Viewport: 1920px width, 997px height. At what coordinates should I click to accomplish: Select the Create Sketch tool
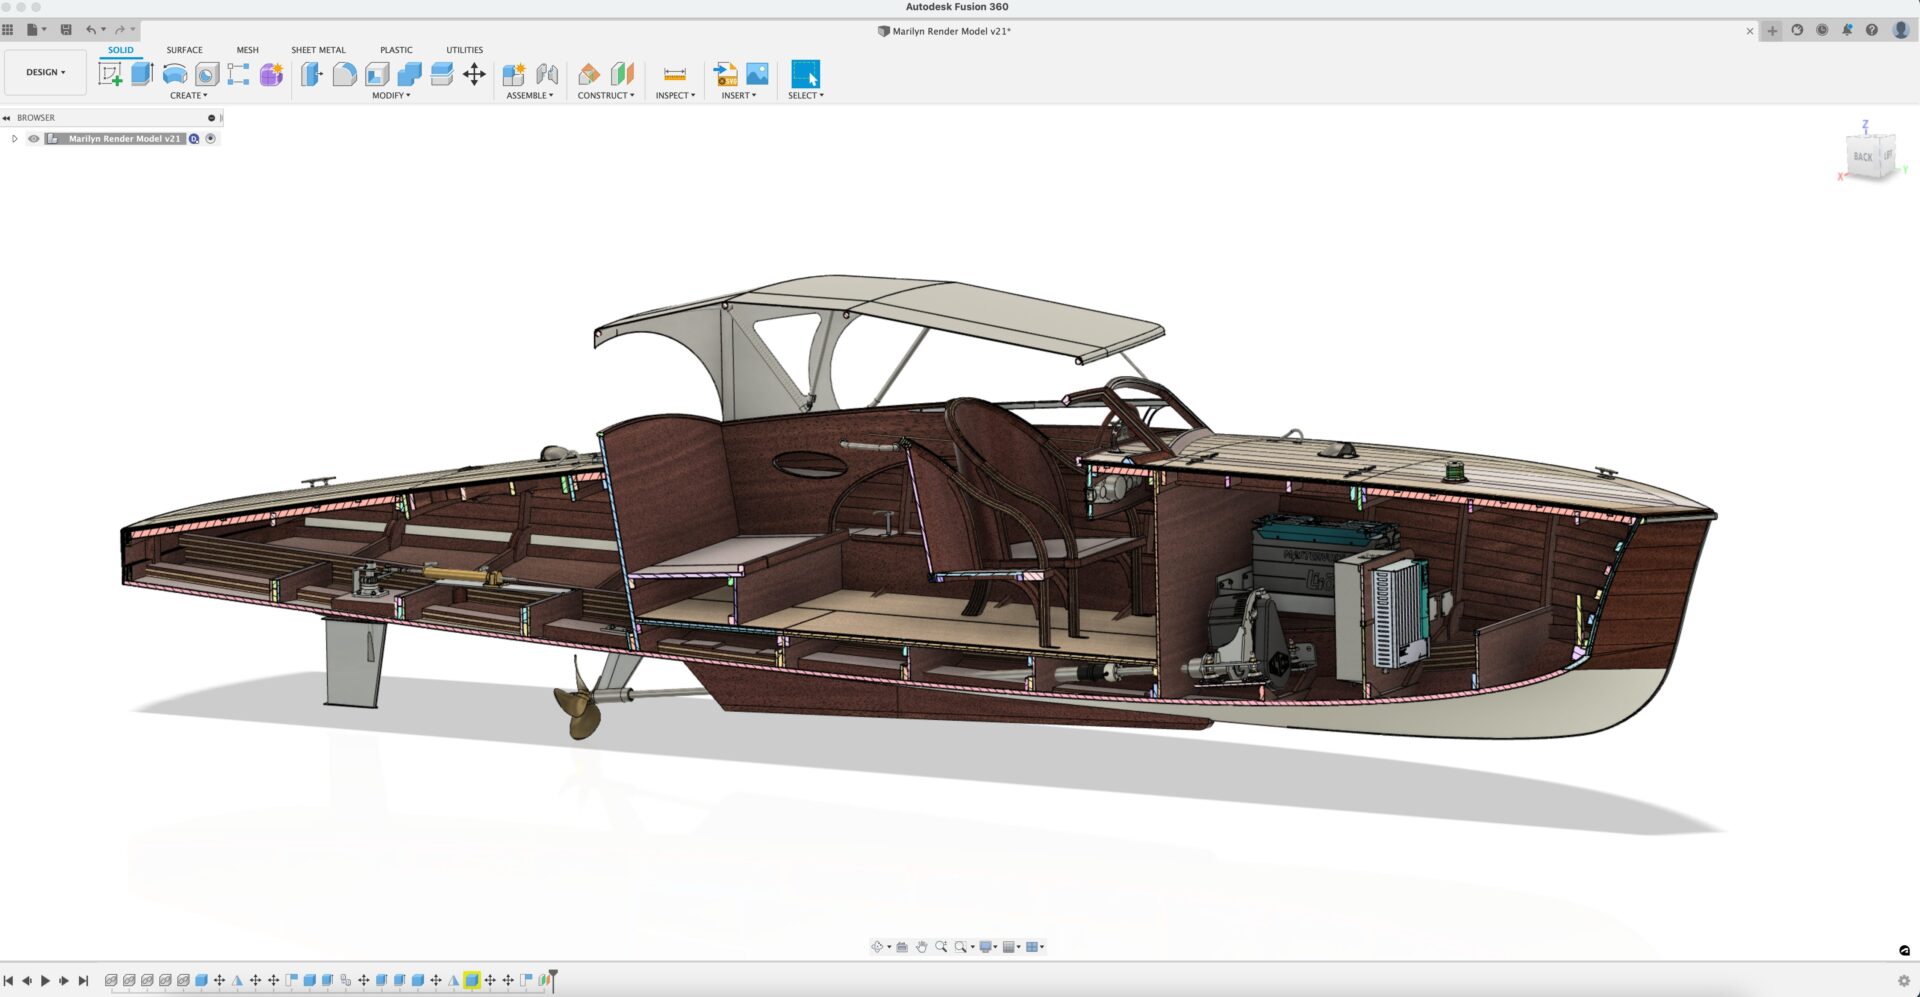pos(110,74)
